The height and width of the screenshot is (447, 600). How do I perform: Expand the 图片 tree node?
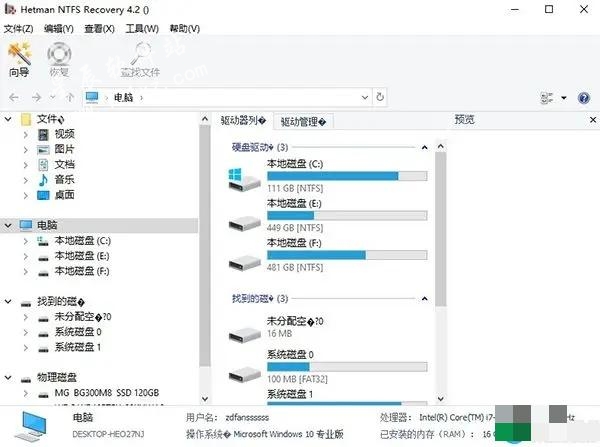click(26, 150)
